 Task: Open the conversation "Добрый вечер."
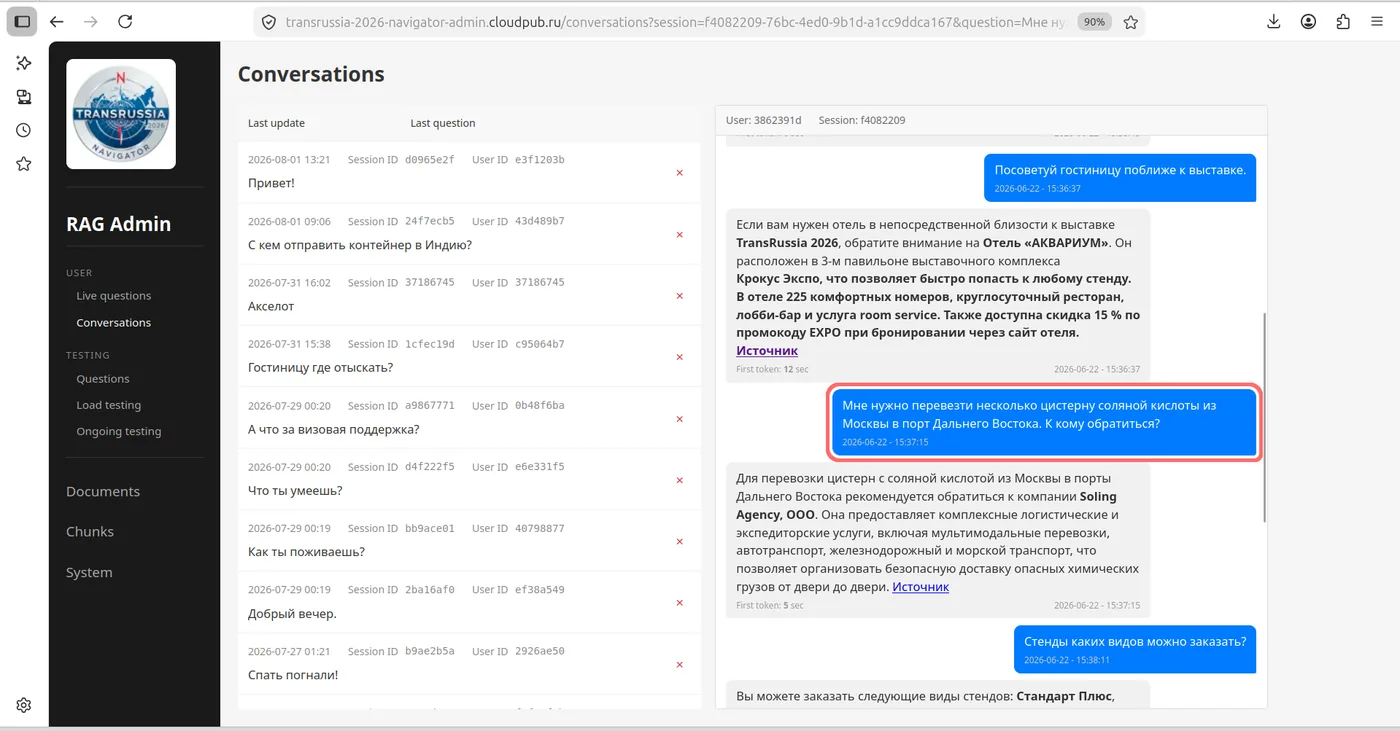[469, 603]
